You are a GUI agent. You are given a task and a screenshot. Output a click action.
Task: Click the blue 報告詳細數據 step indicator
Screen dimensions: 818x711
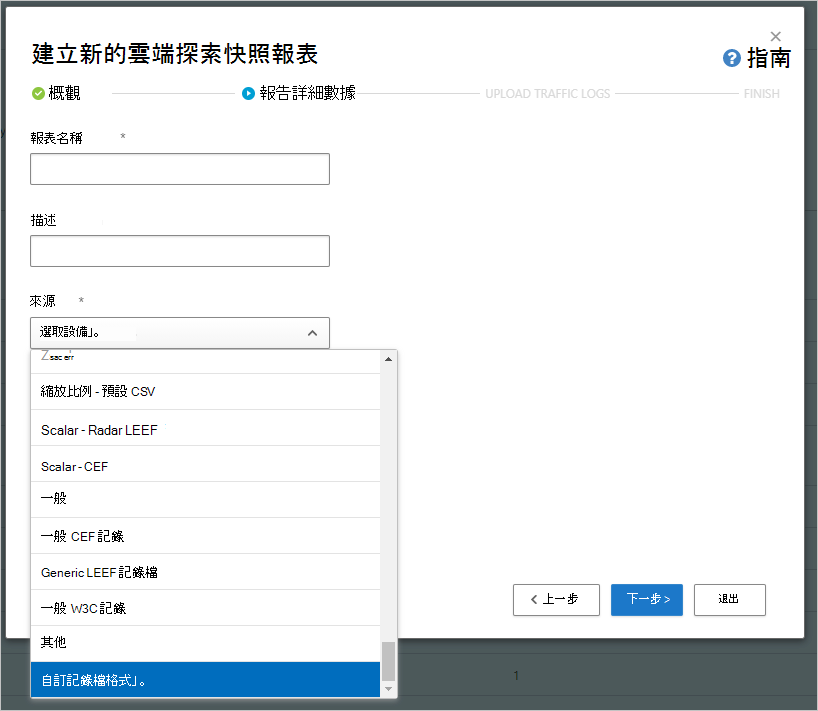coord(249,93)
